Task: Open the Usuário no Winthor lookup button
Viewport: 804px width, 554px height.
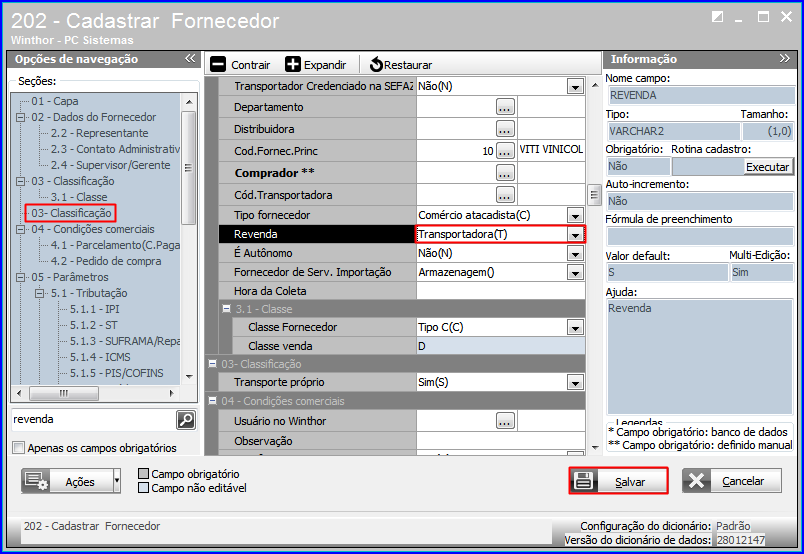Action: 506,421
